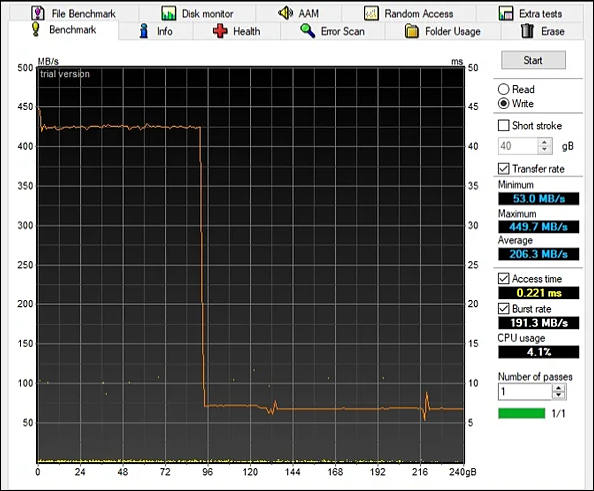Click the Number of passes input field
Screen dimensions: 594x491
tap(525, 391)
